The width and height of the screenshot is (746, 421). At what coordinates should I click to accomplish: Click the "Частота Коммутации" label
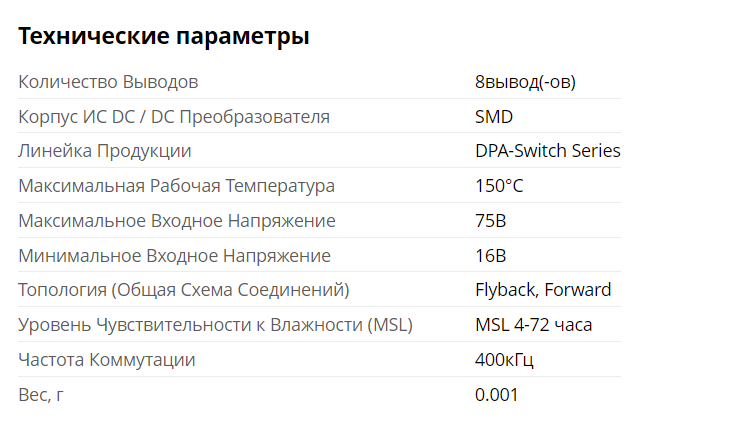click(x=107, y=360)
